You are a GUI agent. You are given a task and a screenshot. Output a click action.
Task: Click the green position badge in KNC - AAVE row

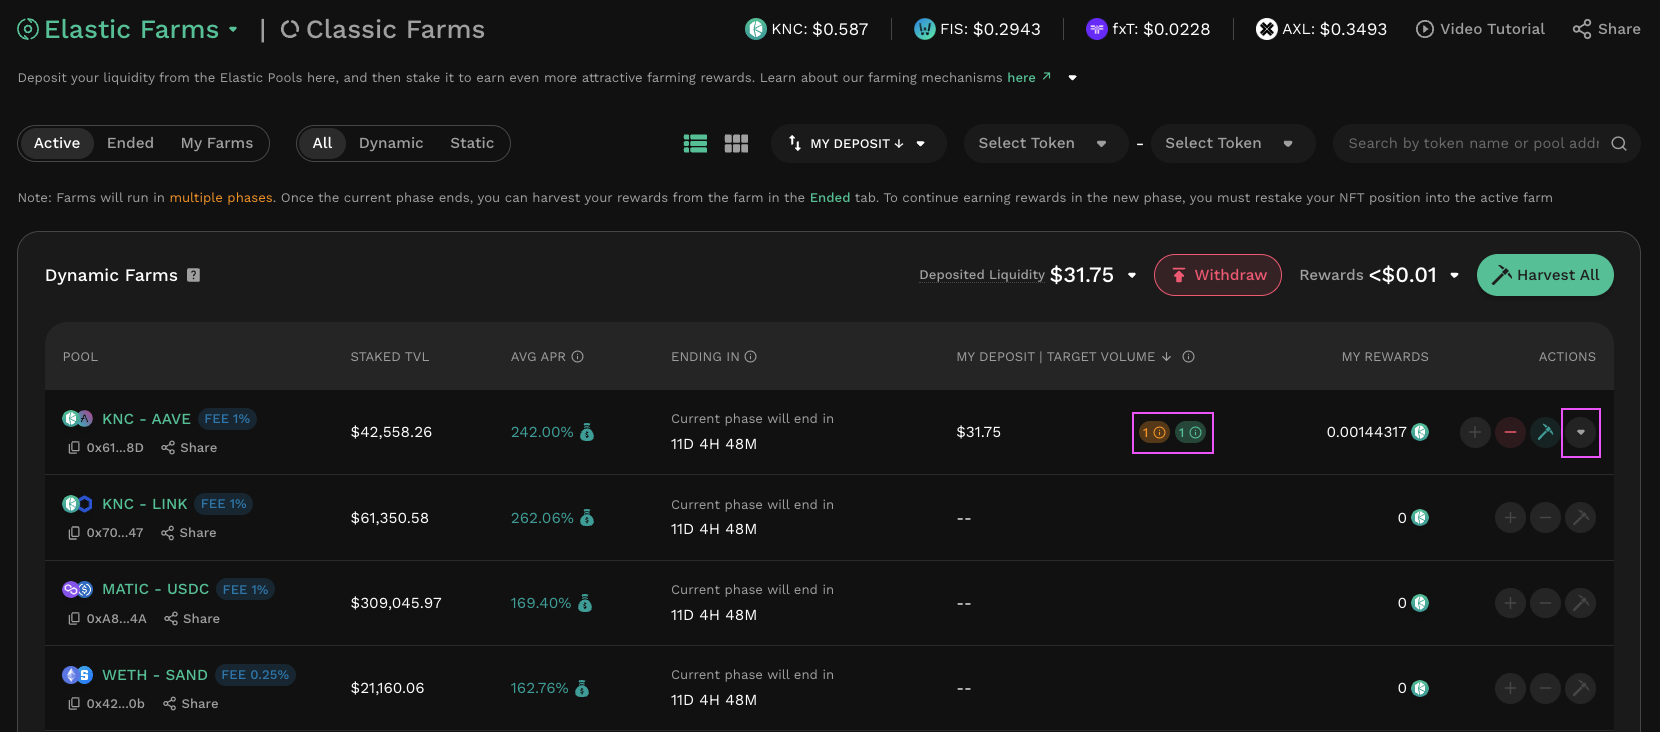[1190, 433]
